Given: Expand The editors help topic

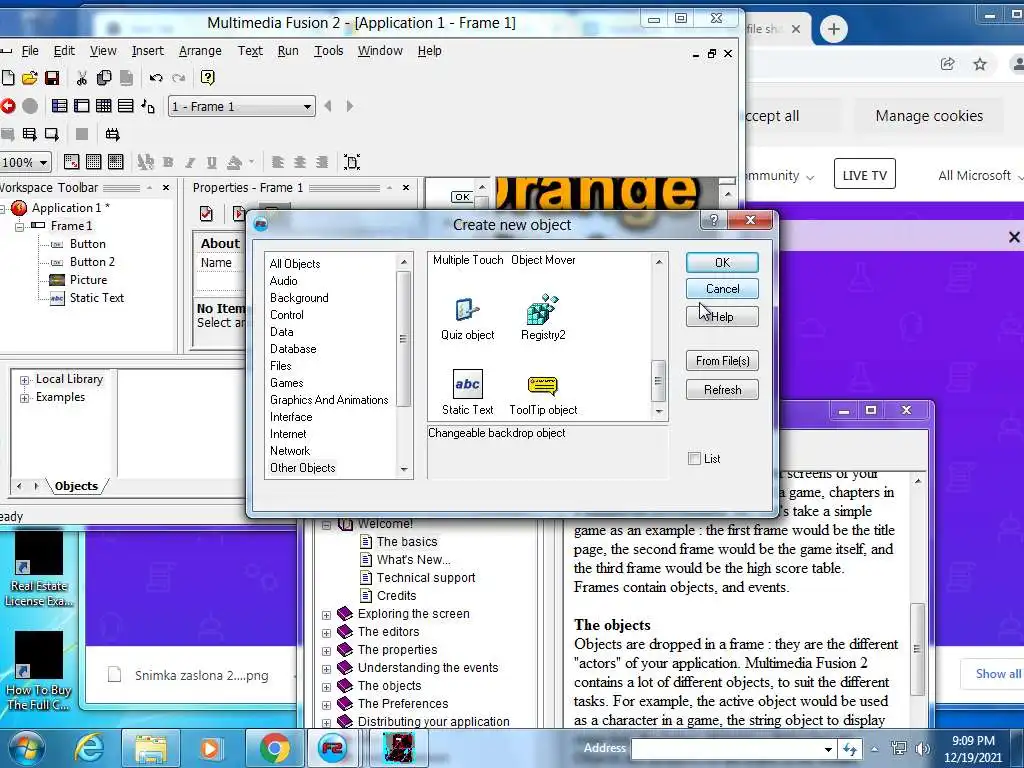Looking at the screenshot, I should click(x=327, y=633).
